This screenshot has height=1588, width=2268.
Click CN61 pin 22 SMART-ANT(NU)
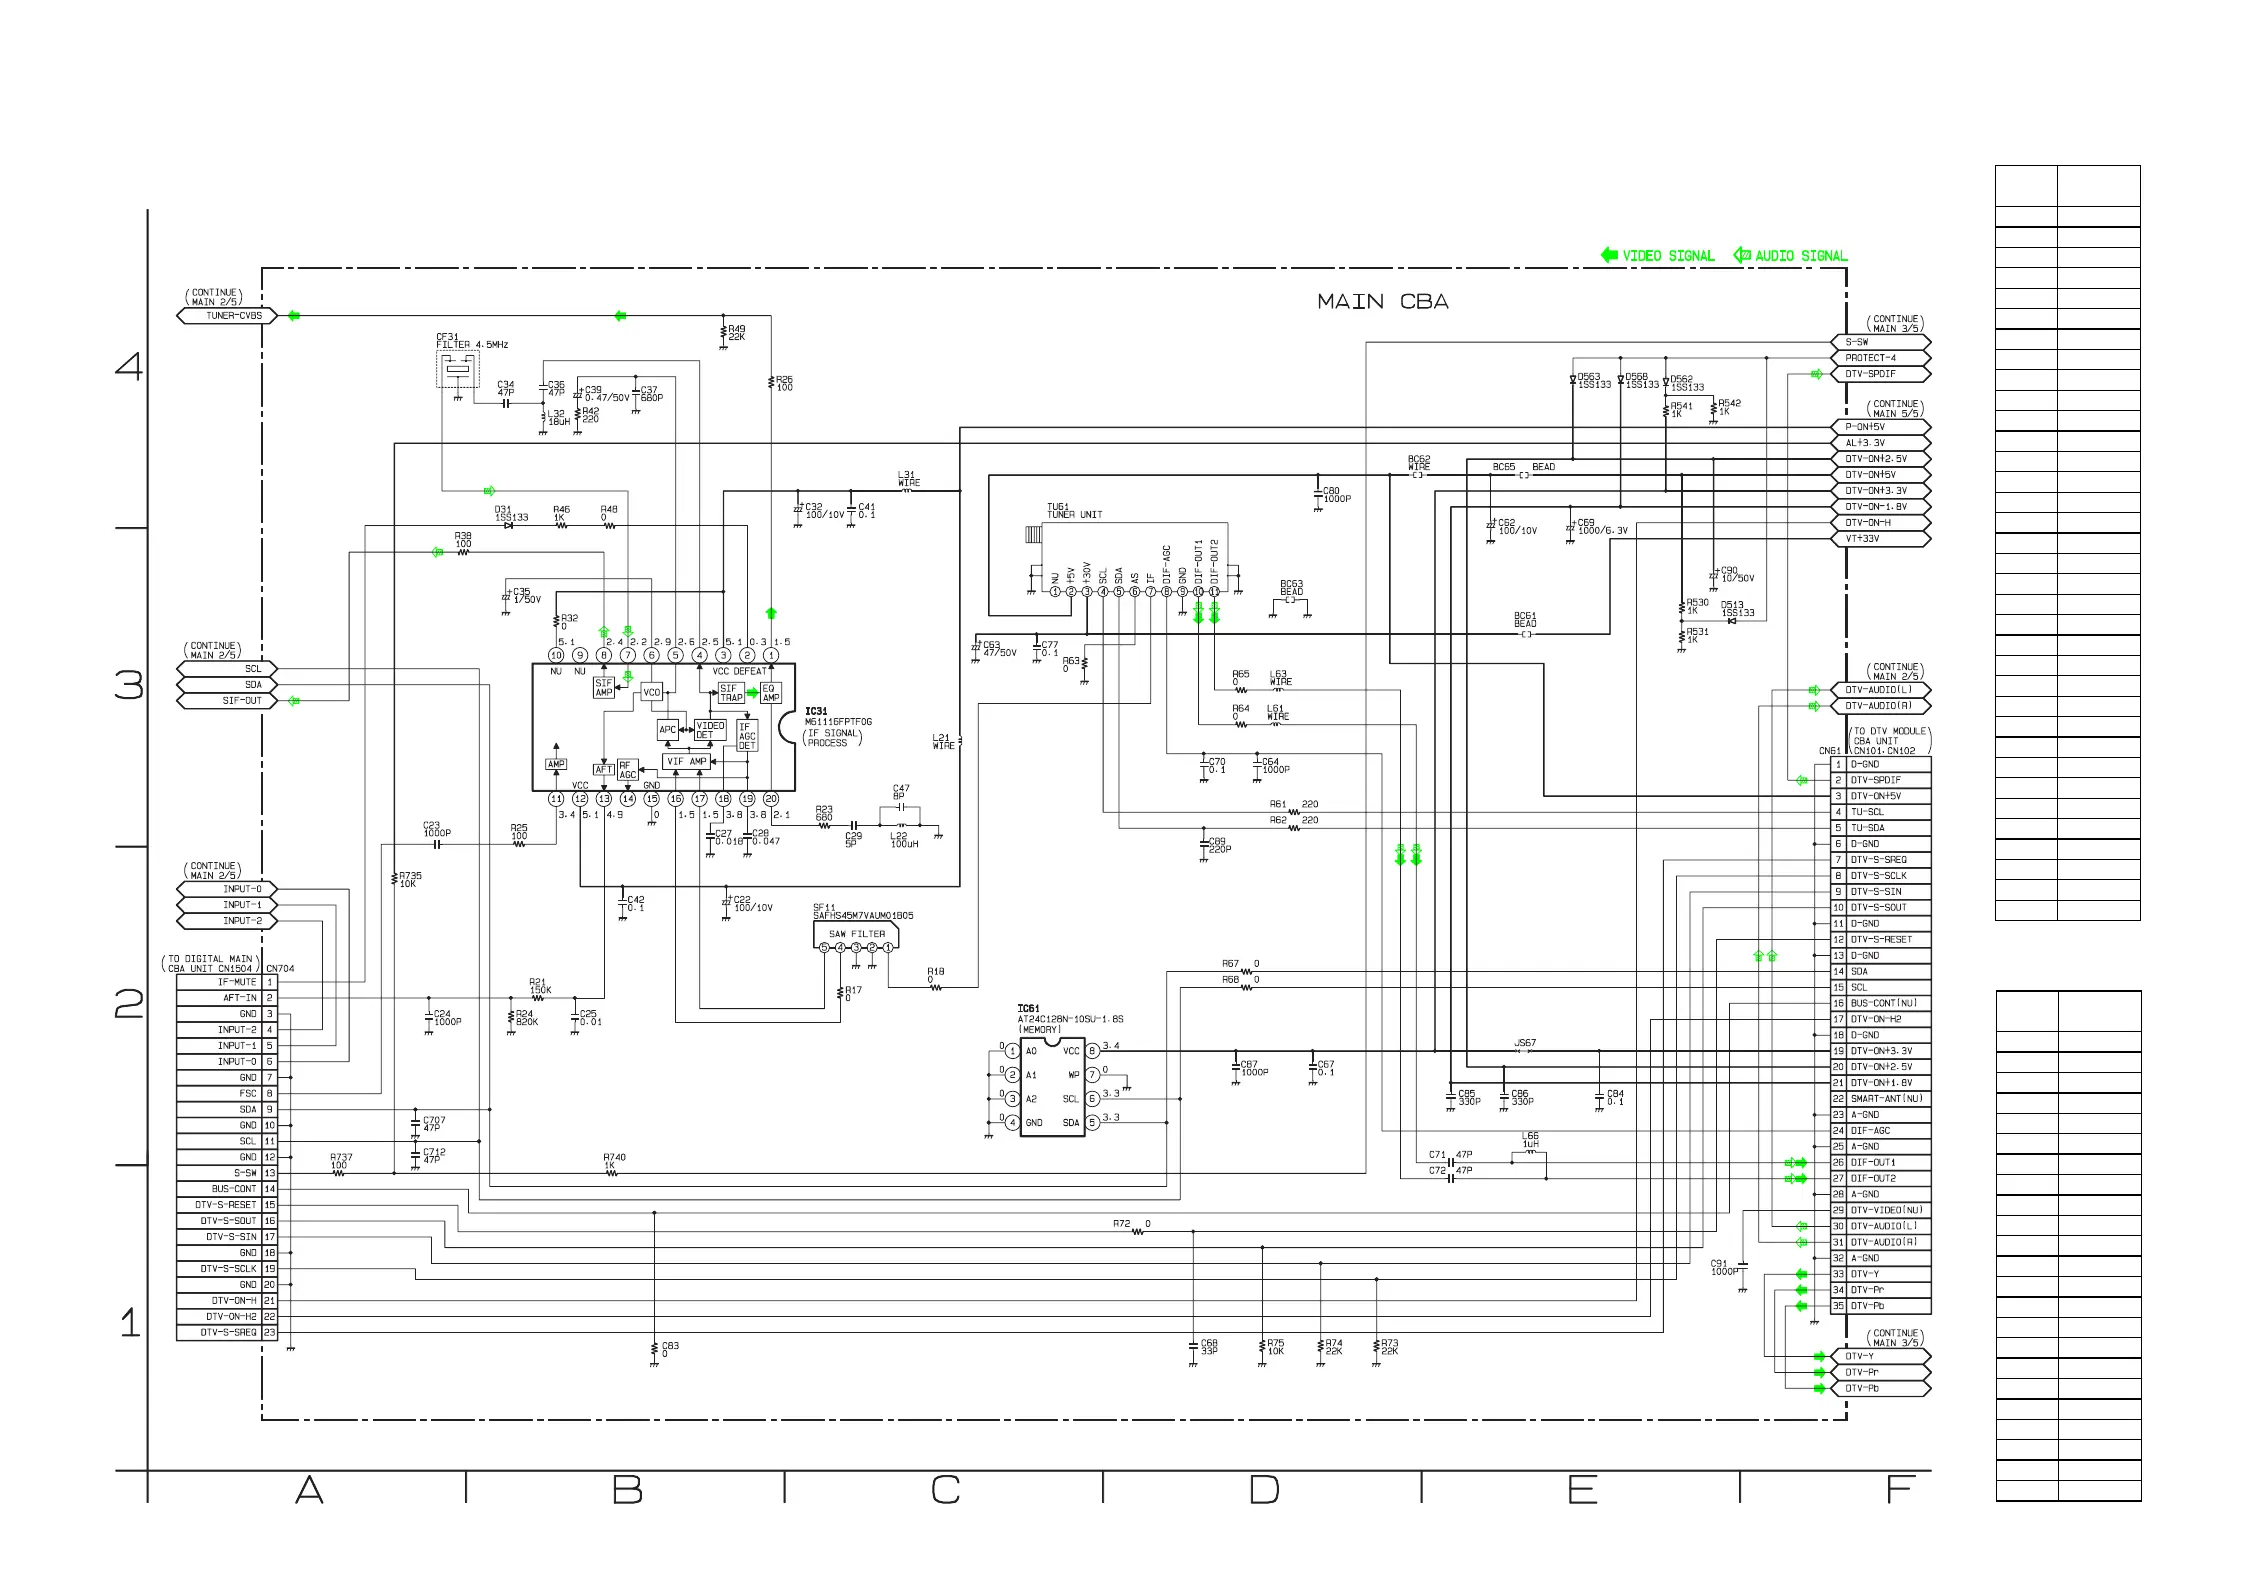(1881, 1099)
